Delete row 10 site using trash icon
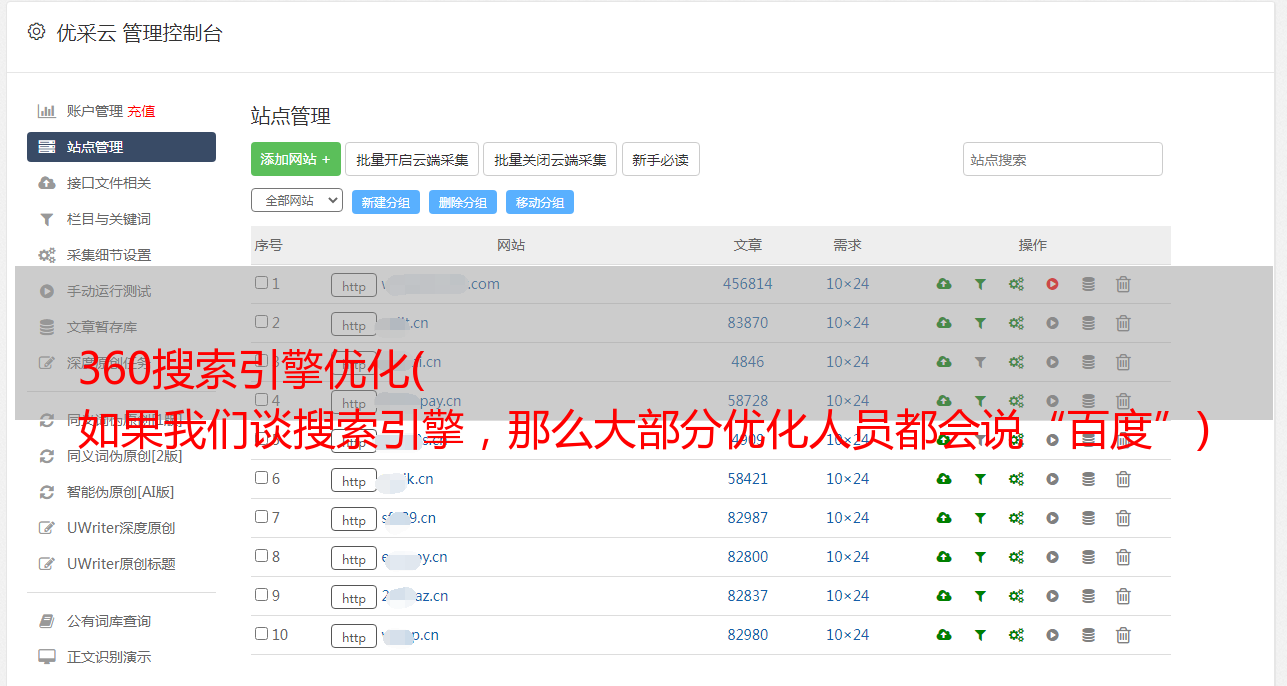 click(1123, 635)
